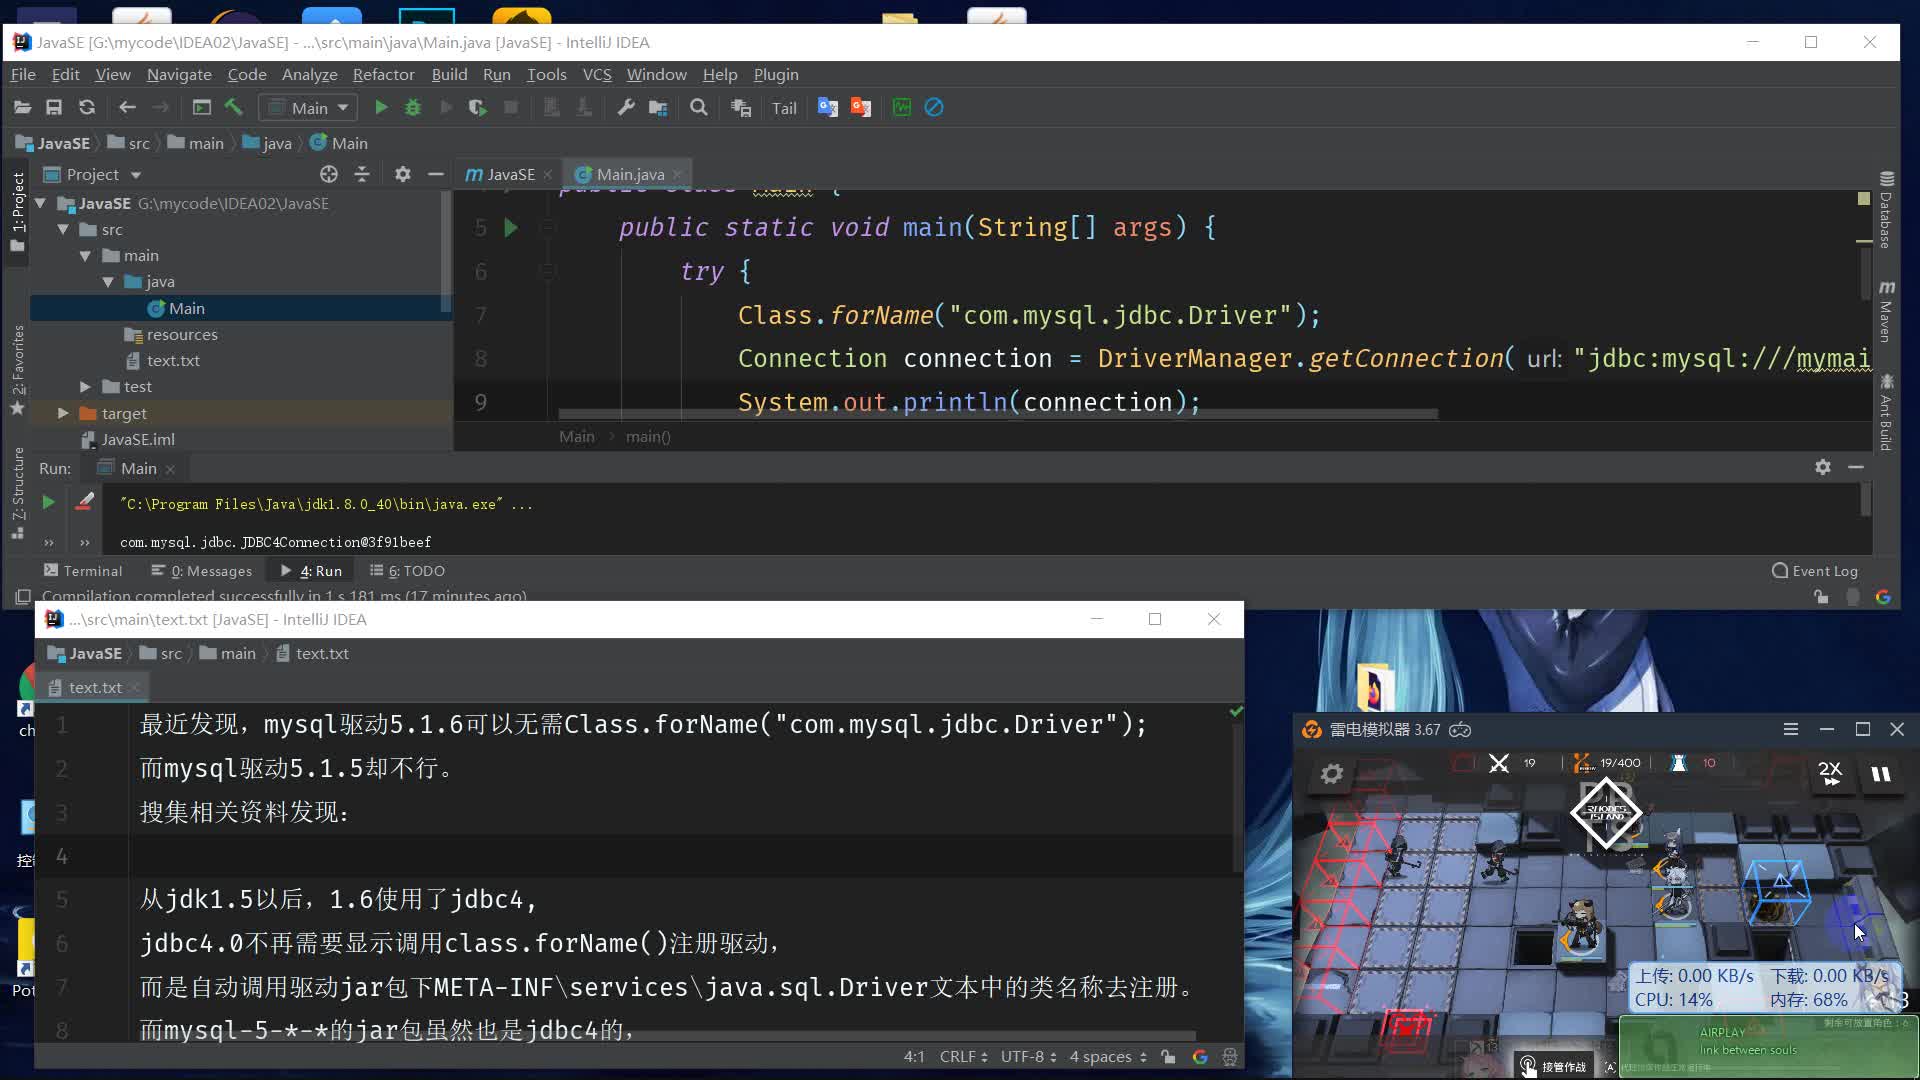Click the editor horizontal scrollbar in Main.java
Image resolution: width=1920 pixels, height=1080 pixels.
pyautogui.click(x=997, y=413)
